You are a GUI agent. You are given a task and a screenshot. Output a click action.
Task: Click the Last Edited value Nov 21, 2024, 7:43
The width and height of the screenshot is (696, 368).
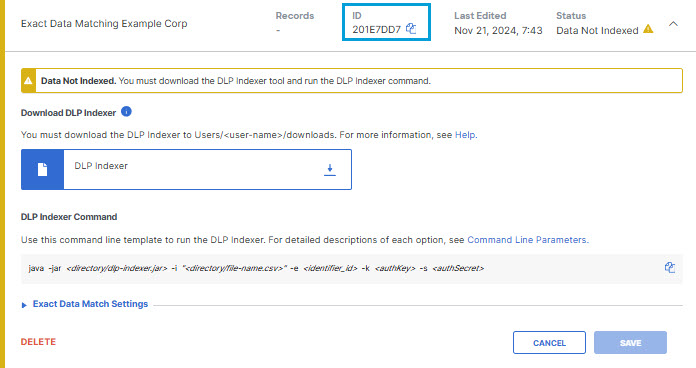point(498,31)
